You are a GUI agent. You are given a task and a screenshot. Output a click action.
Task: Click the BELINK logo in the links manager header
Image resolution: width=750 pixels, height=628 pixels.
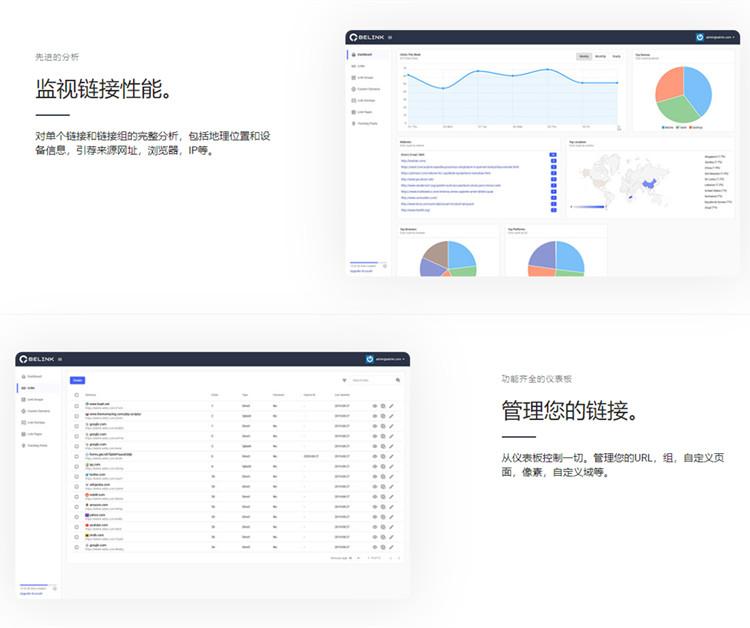(36, 359)
